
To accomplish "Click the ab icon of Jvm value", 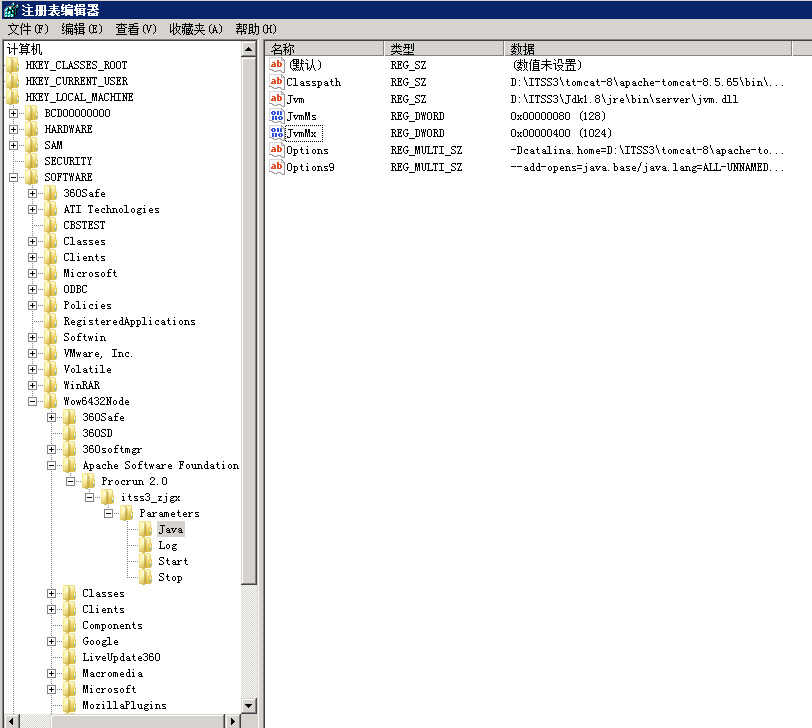I will [277, 99].
